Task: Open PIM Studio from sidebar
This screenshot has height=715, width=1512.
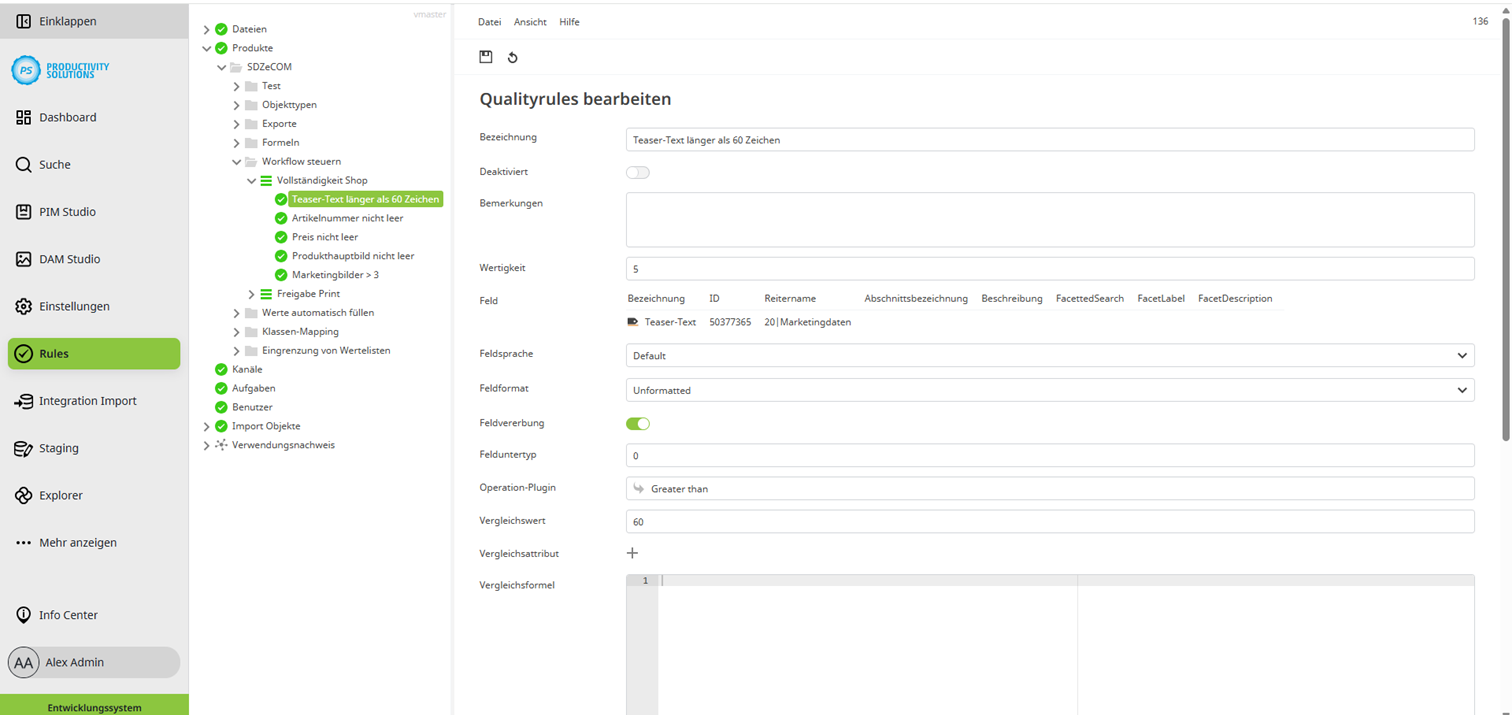Action: tap(67, 212)
